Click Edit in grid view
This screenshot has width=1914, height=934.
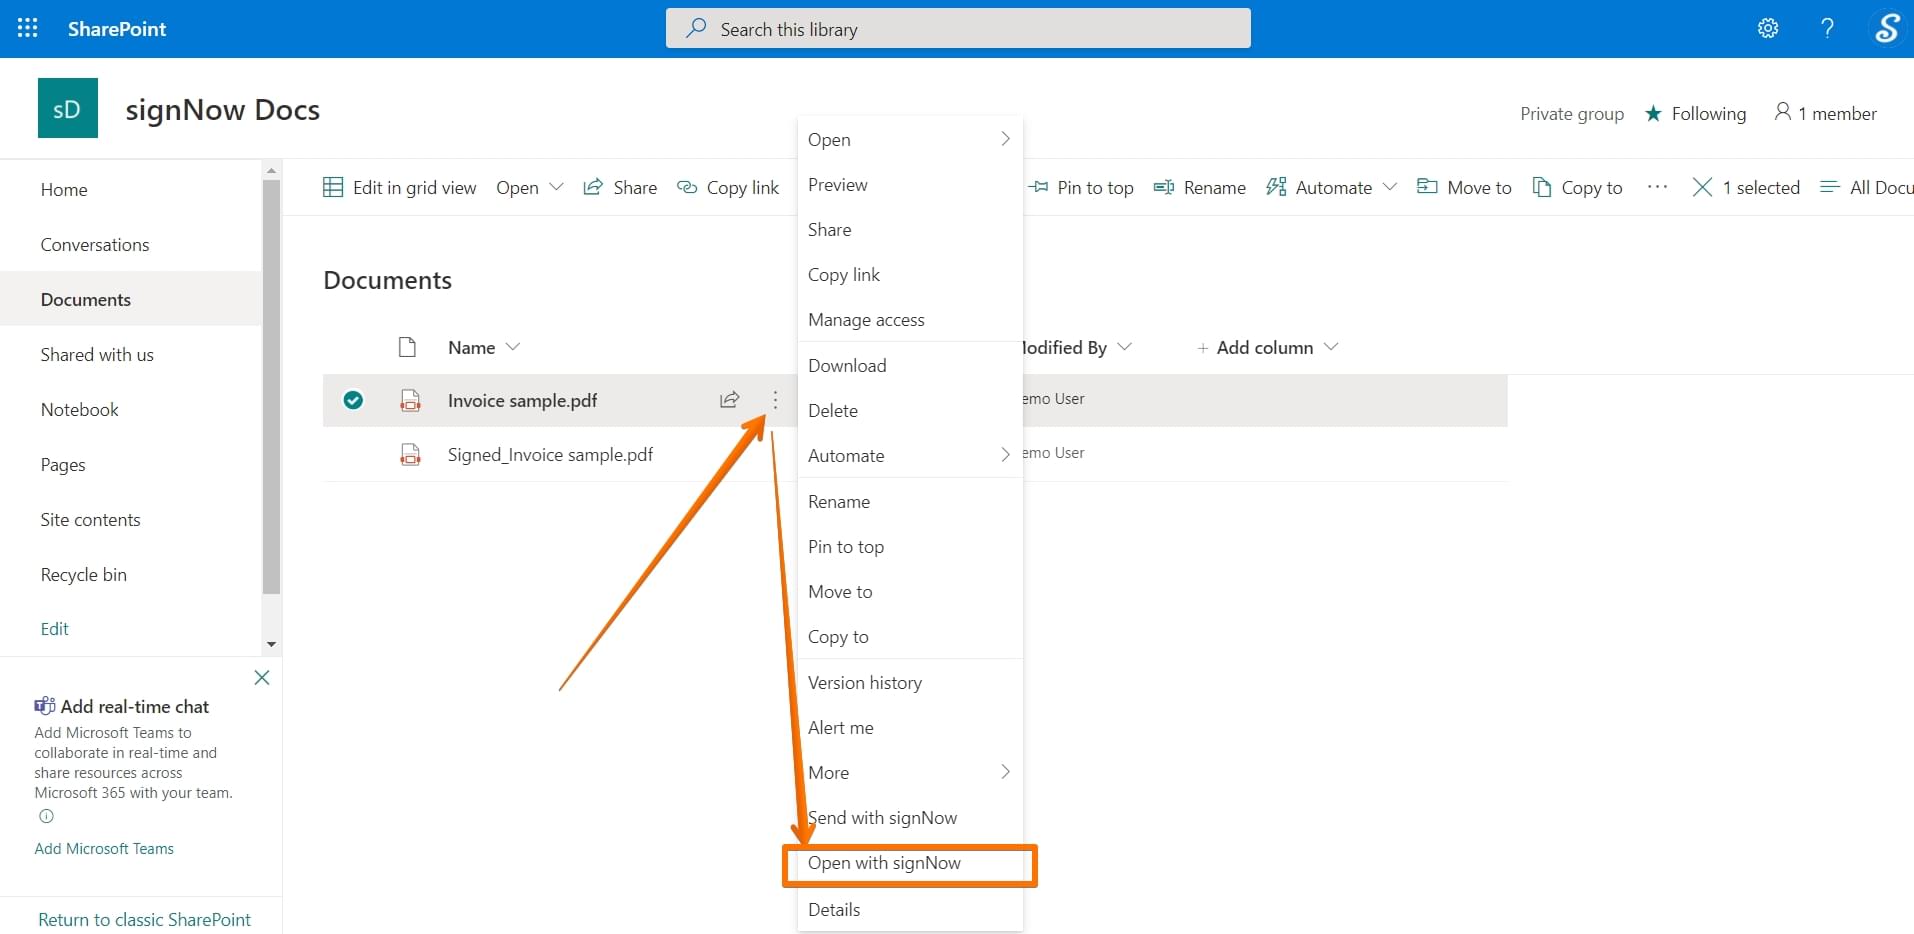point(400,187)
